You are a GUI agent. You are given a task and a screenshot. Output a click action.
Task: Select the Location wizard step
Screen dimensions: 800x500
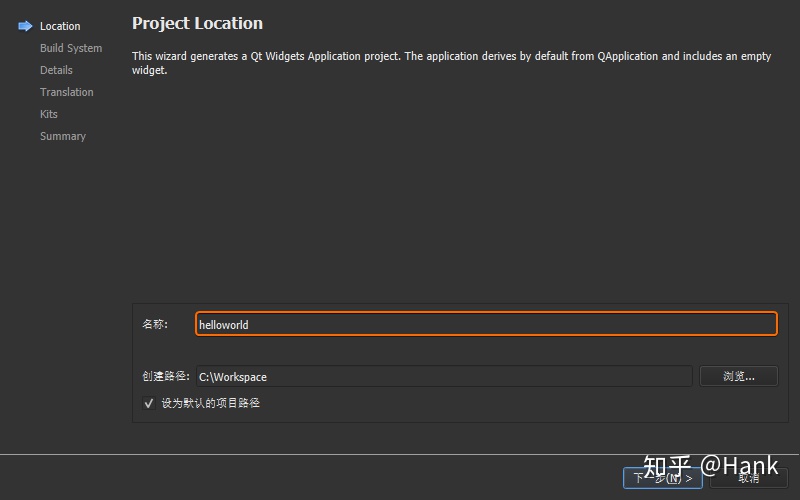pos(60,26)
